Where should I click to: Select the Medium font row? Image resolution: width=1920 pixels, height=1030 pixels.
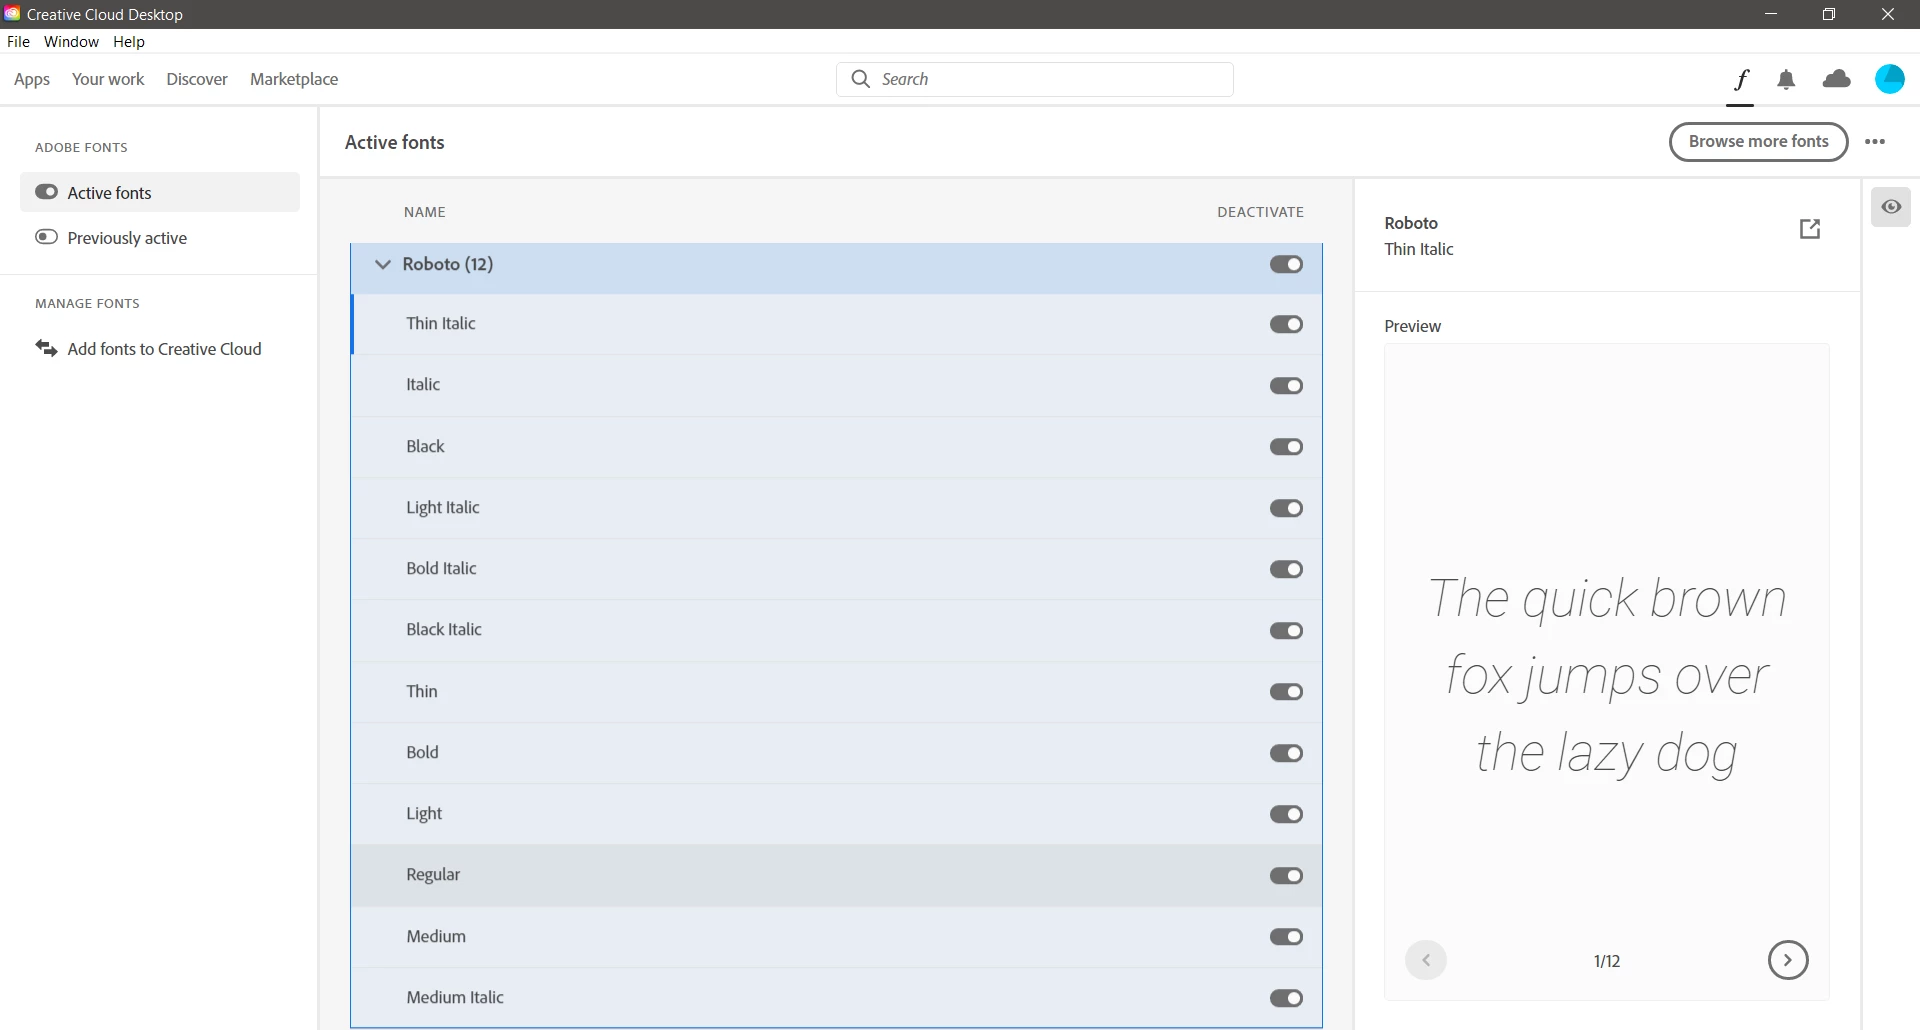pos(836,937)
